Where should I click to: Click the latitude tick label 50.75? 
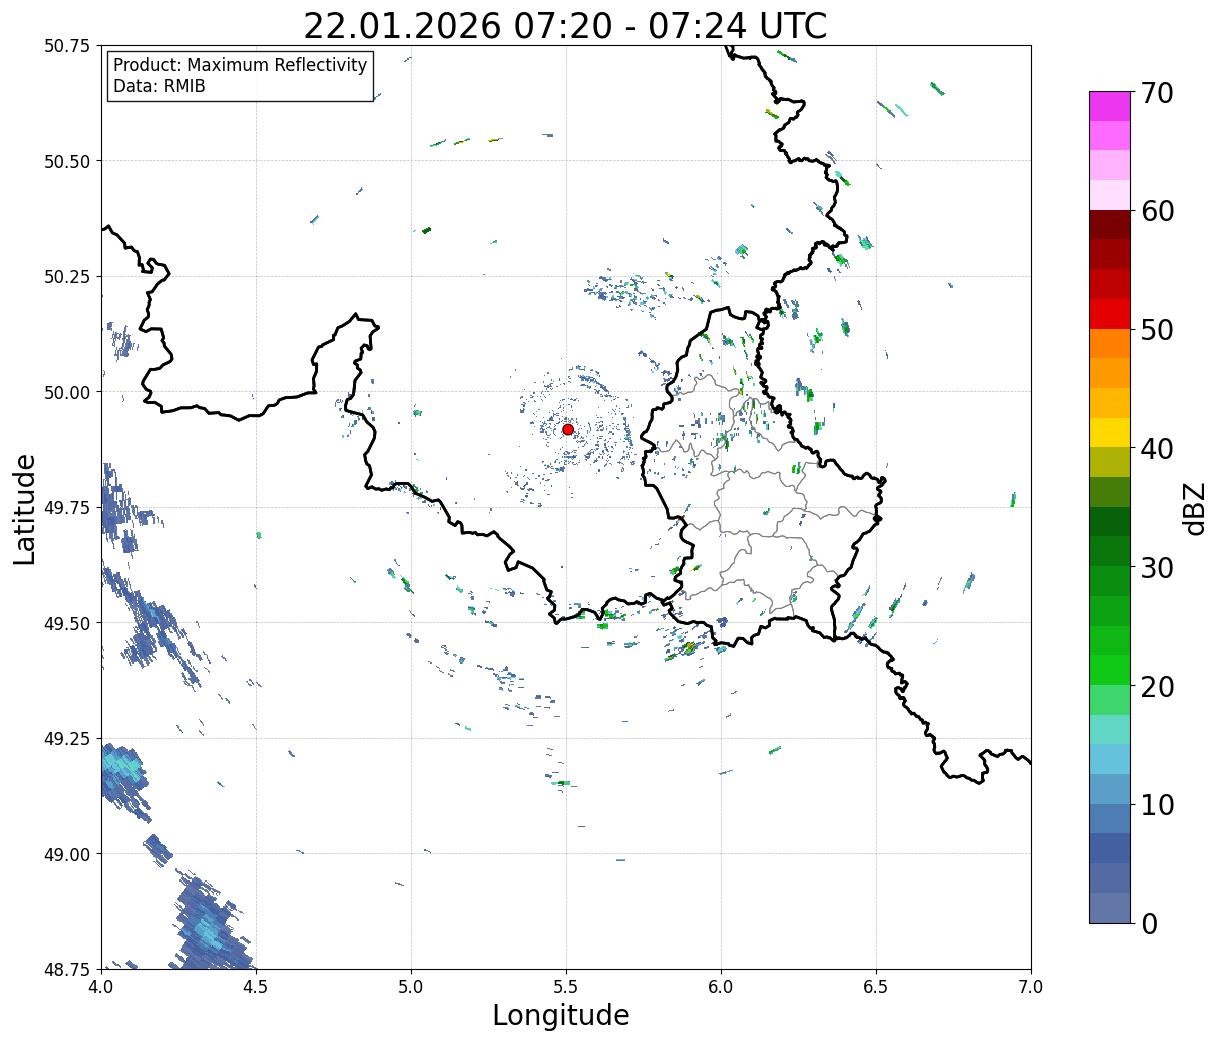(67, 46)
